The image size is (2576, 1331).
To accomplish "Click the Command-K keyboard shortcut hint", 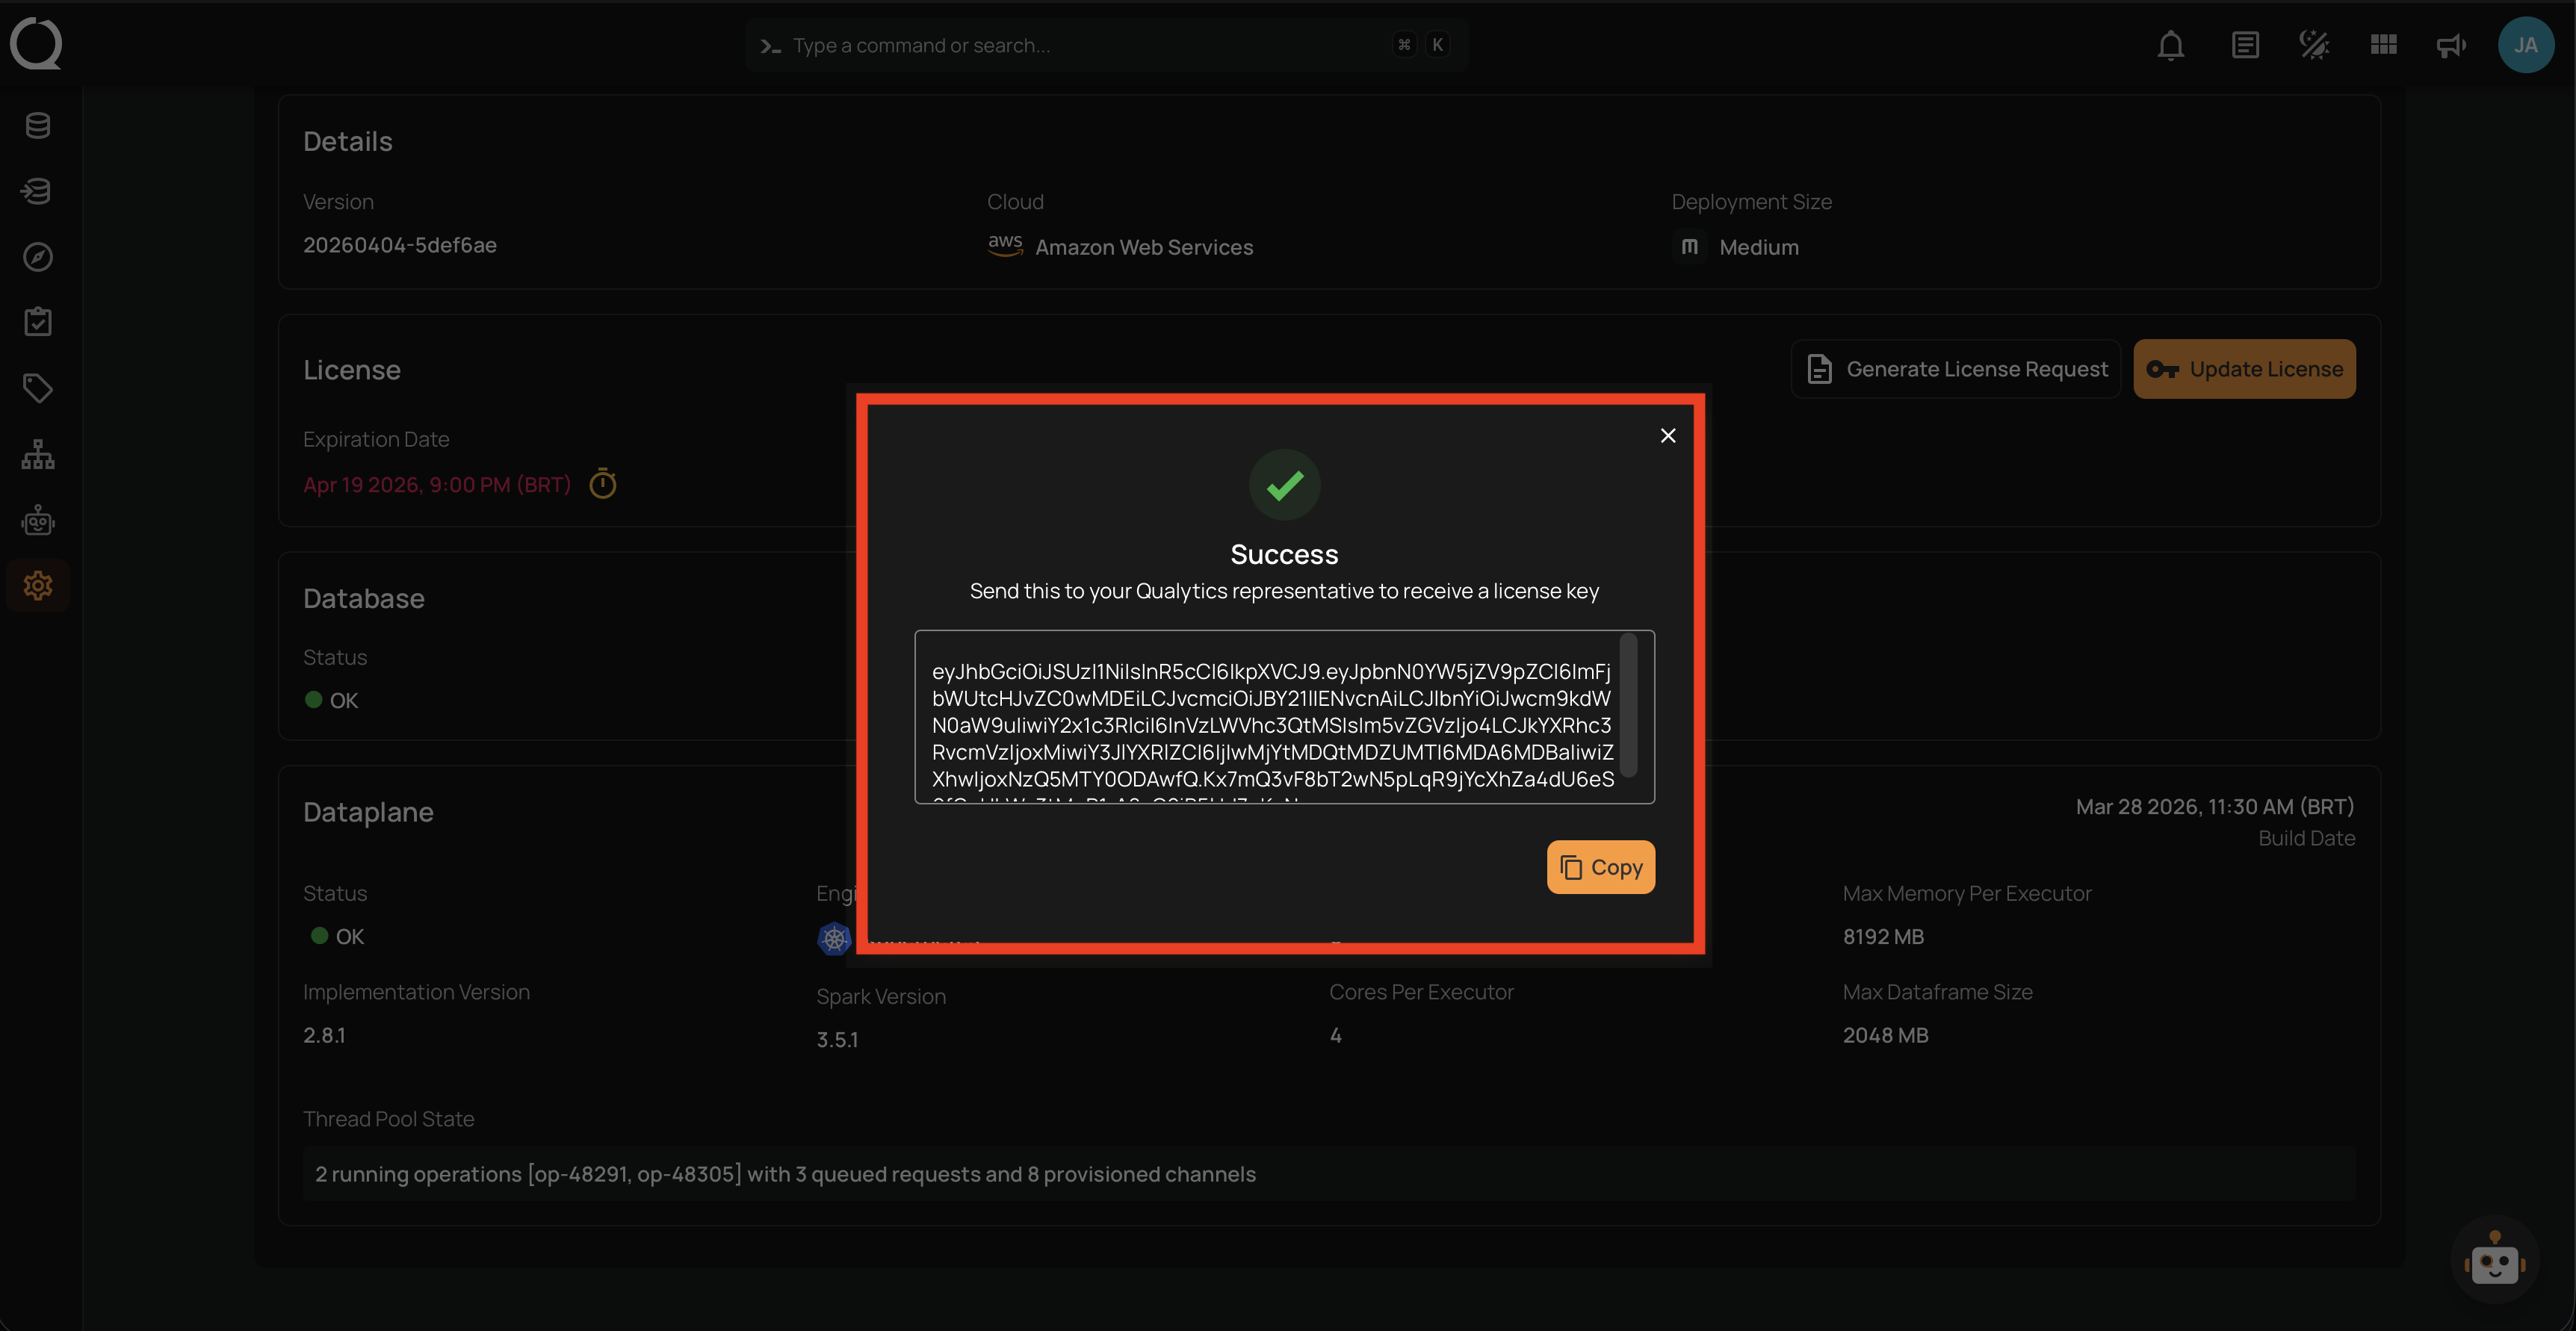I will (x=1421, y=45).
